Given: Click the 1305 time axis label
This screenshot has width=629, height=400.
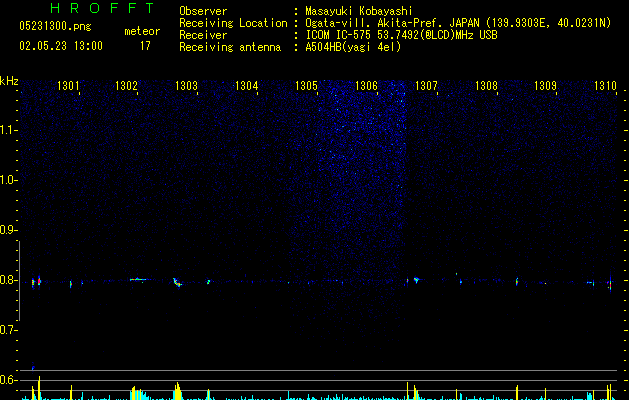Looking at the screenshot, I should 306,85.
